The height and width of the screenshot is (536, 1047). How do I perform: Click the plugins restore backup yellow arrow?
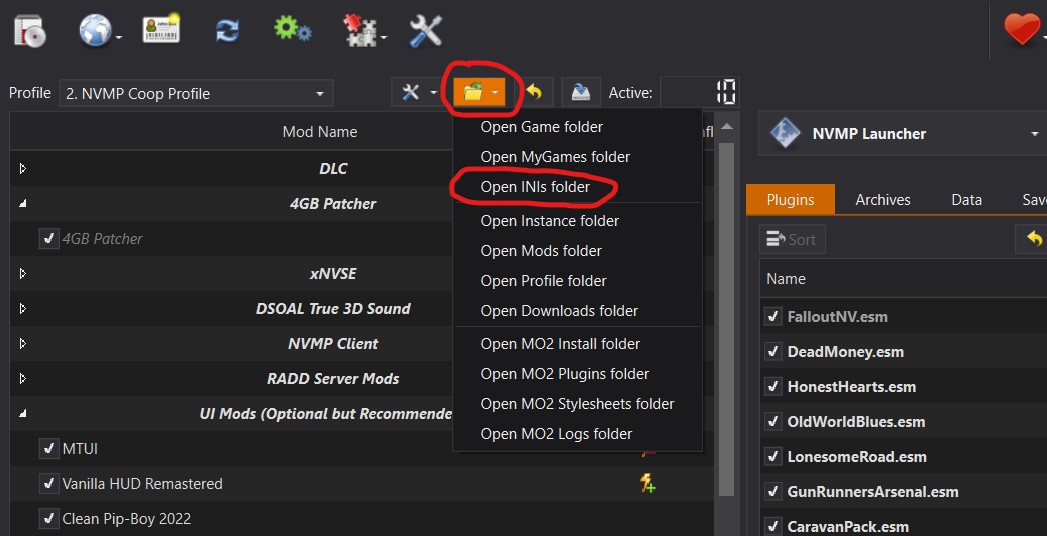pyautogui.click(x=1034, y=238)
